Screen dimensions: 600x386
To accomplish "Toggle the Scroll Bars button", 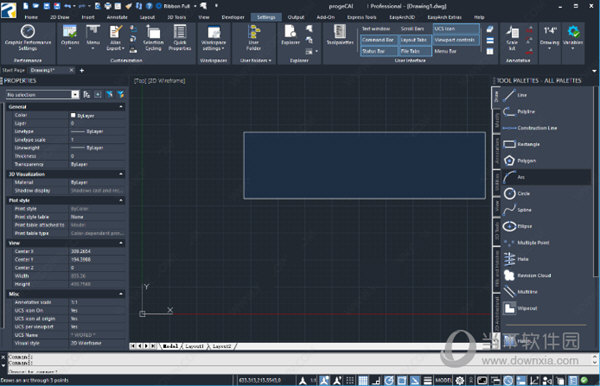I will pyautogui.click(x=412, y=29).
